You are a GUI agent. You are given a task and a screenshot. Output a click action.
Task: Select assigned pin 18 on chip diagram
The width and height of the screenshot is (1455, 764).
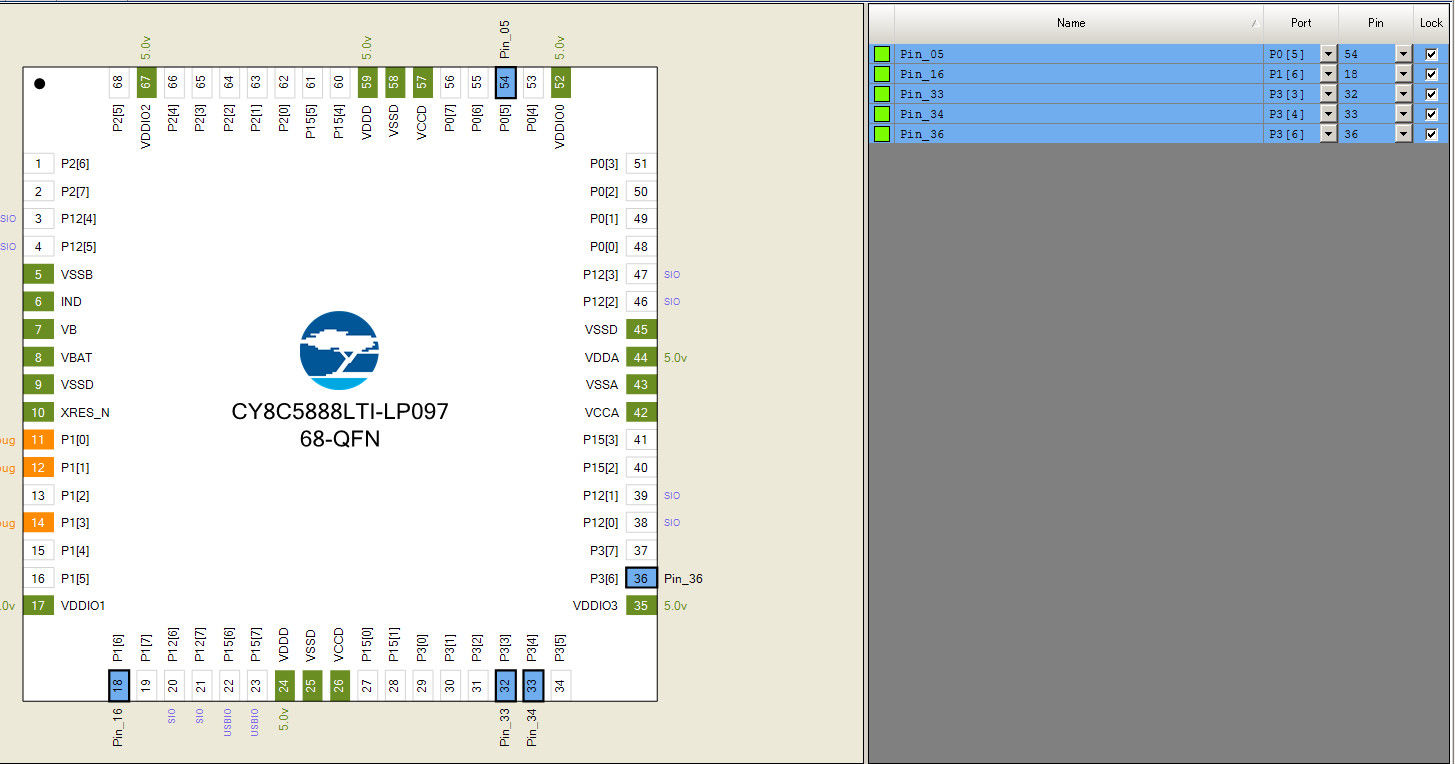pos(118,686)
